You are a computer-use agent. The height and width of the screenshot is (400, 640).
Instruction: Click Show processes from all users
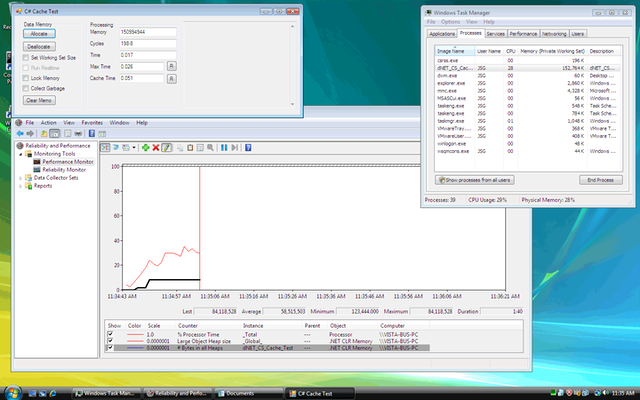tap(474, 180)
